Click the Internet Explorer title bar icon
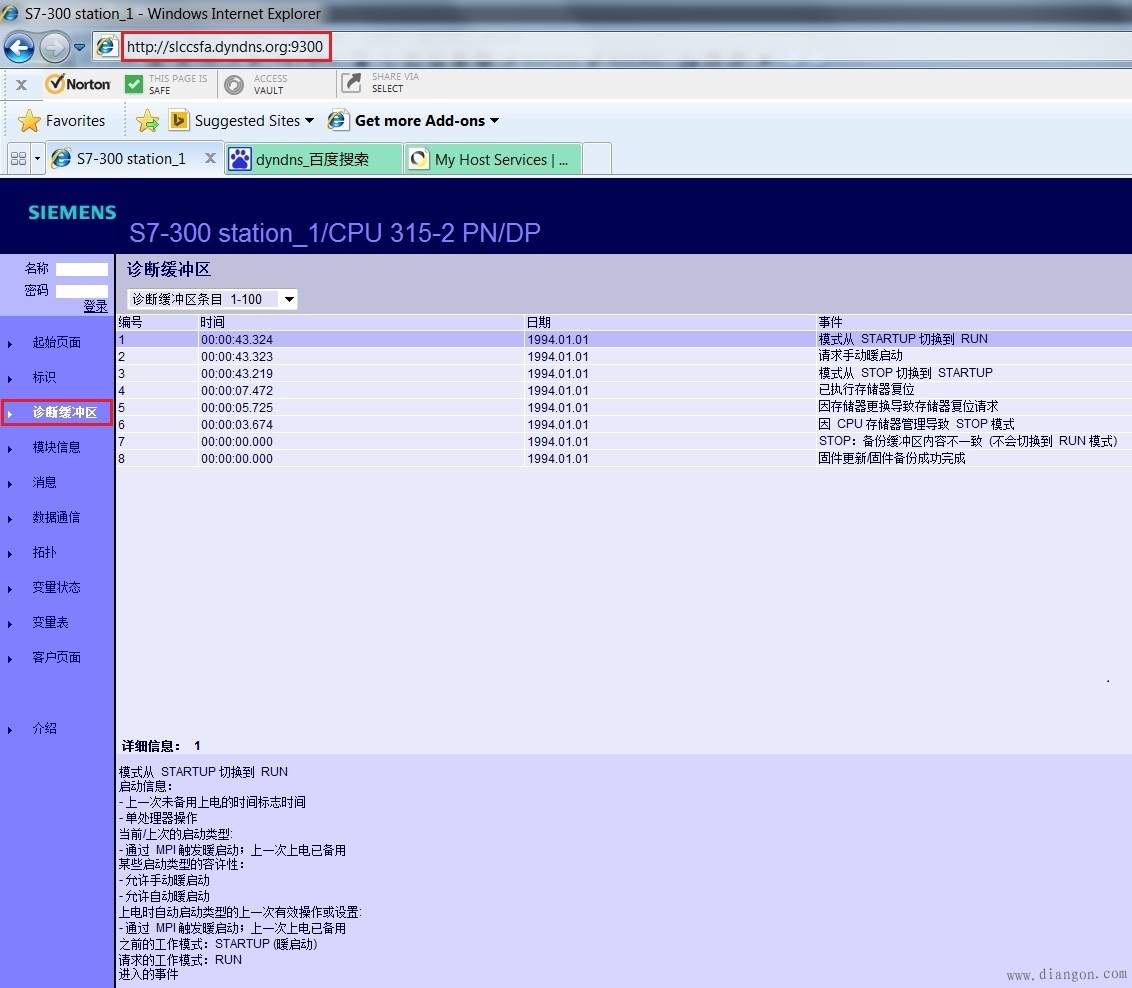1132x988 pixels. click(x=10, y=13)
